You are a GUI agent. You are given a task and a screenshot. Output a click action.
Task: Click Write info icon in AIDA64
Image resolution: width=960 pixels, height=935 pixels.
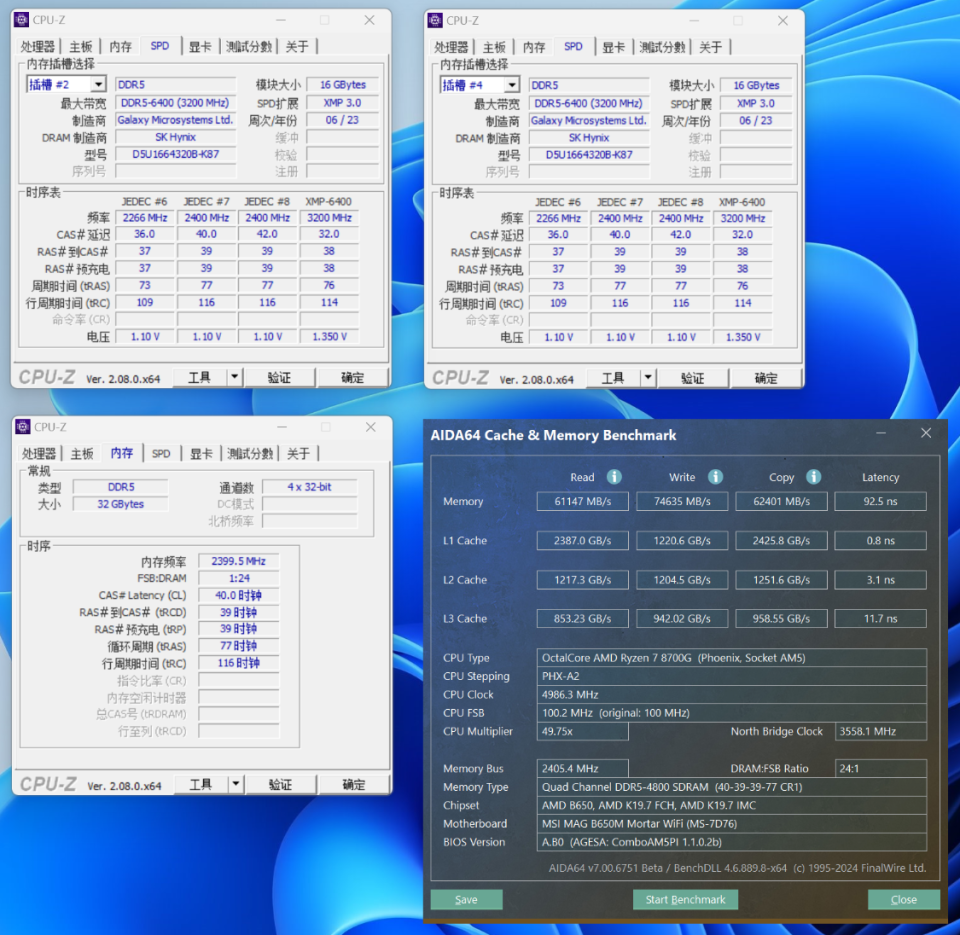coord(715,477)
